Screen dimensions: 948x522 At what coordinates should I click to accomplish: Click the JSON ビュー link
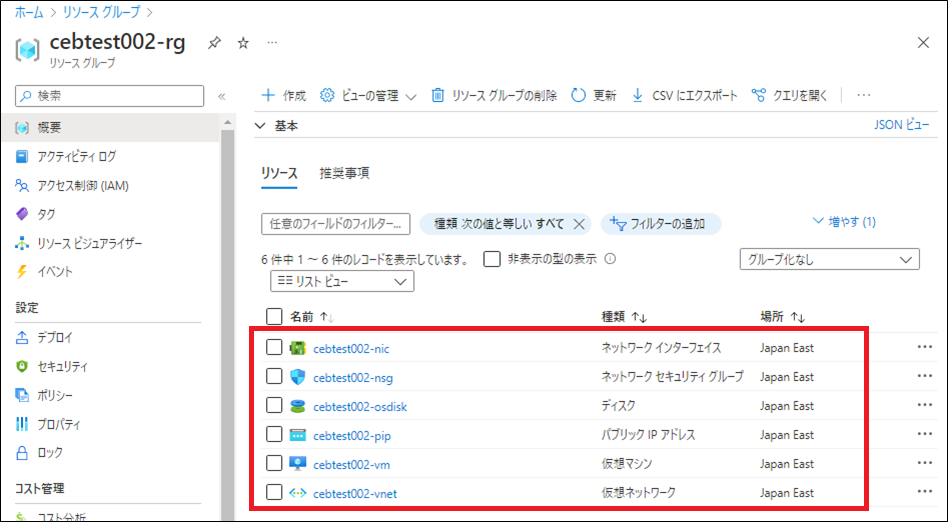click(901, 125)
